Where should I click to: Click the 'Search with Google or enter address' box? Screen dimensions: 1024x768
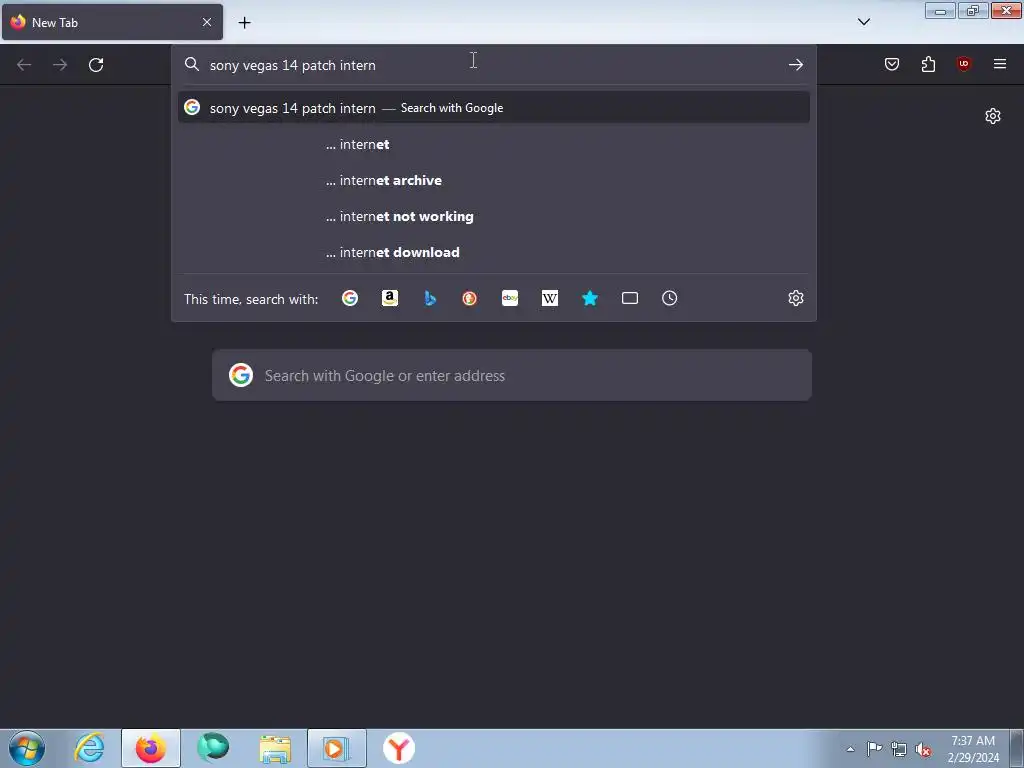pyautogui.click(x=512, y=376)
